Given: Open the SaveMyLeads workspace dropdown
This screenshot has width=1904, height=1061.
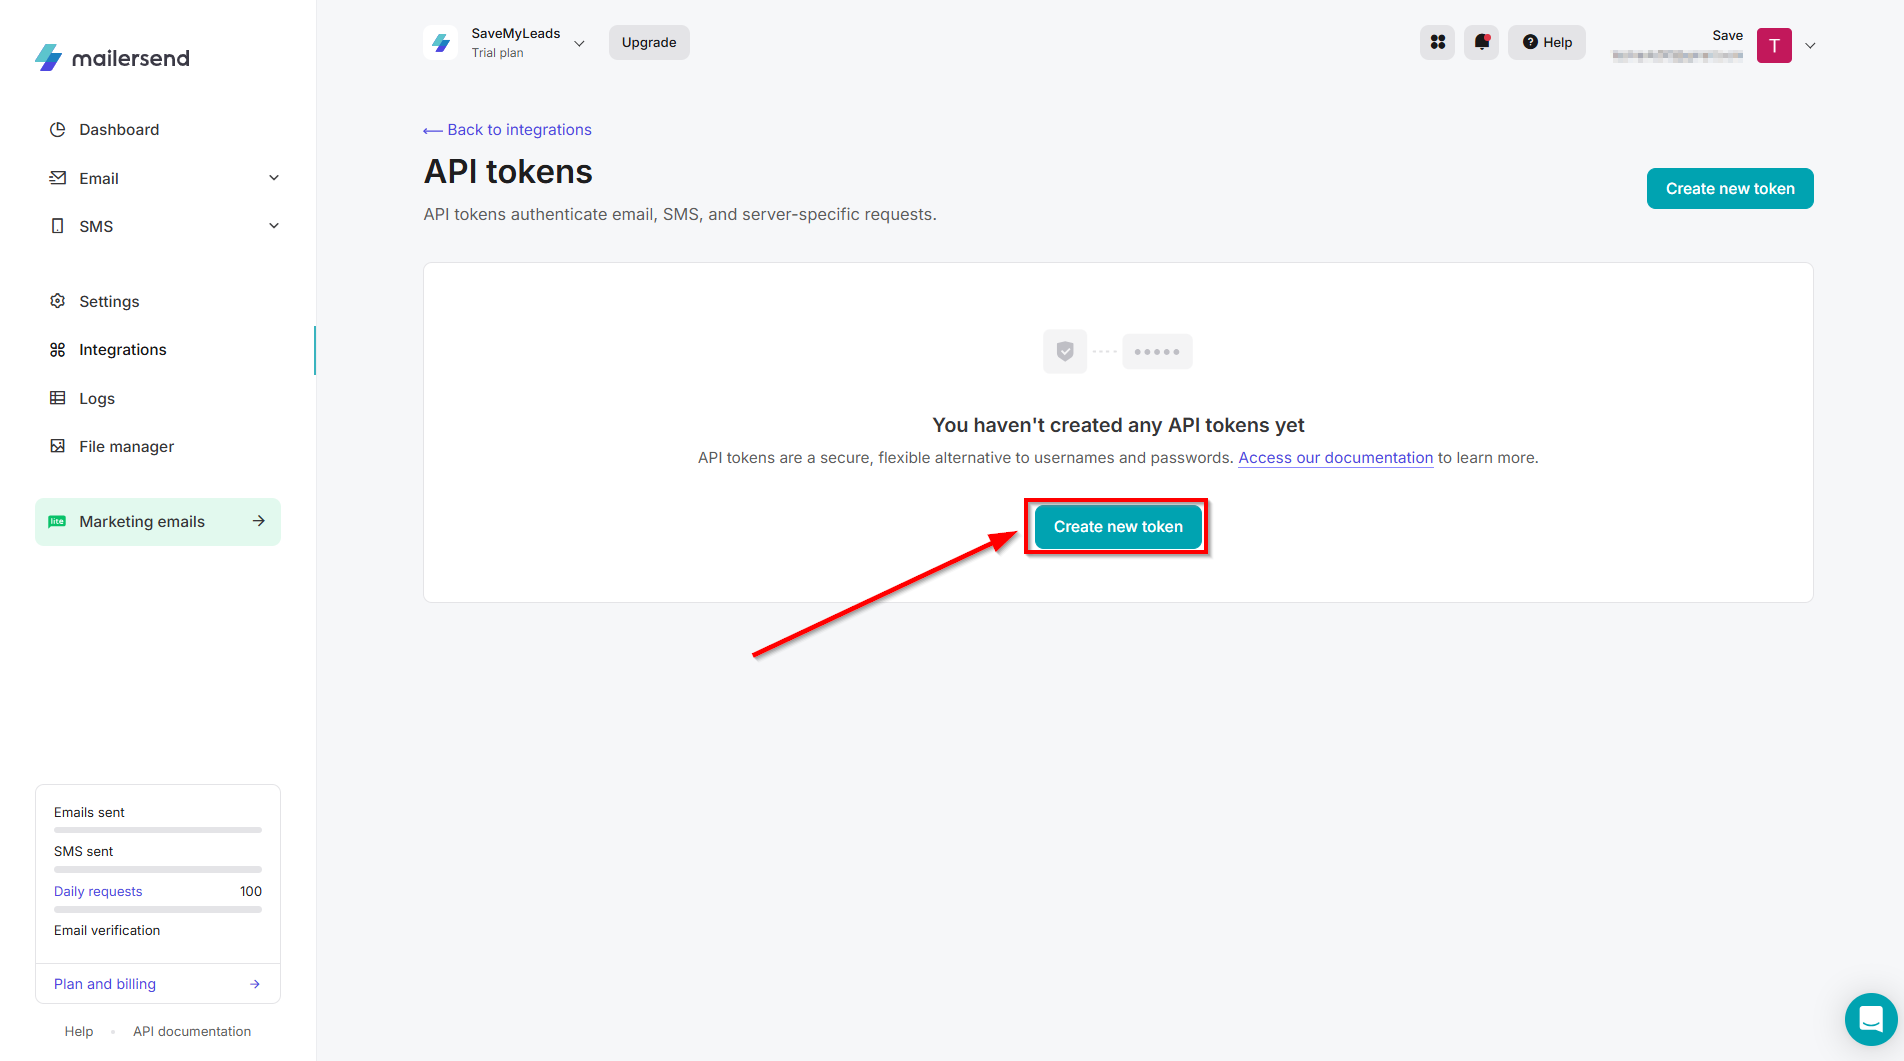Looking at the screenshot, I should (x=579, y=43).
